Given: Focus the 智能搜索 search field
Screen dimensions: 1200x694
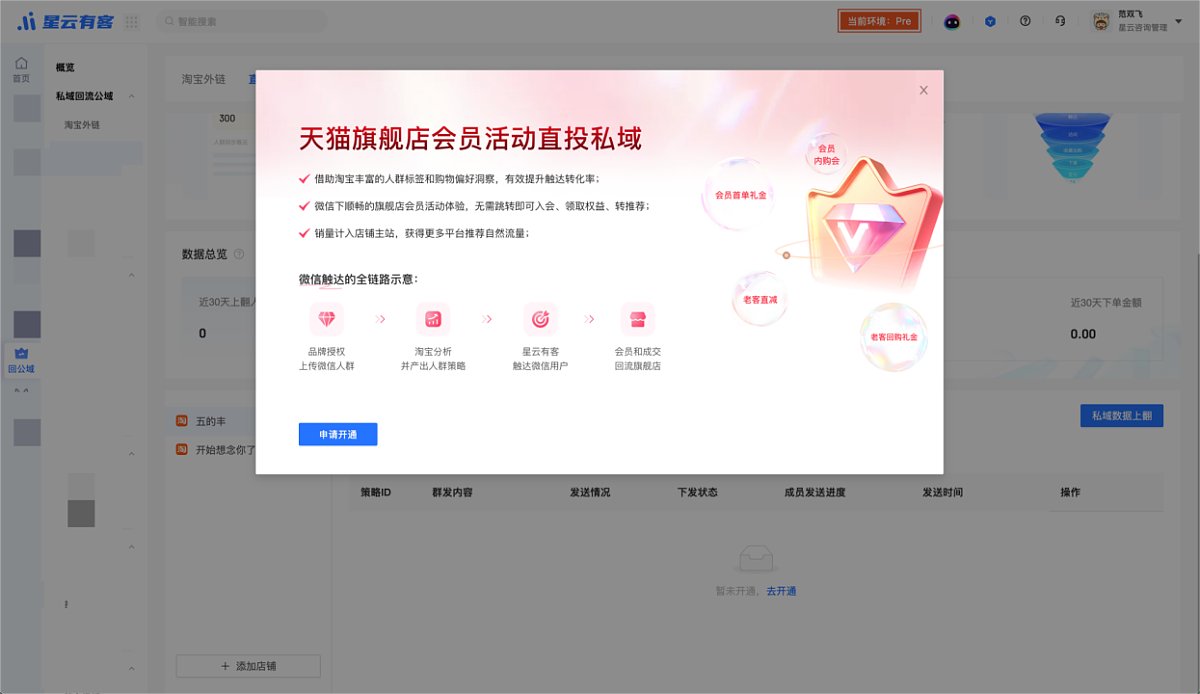Looking at the screenshot, I should [241, 21].
